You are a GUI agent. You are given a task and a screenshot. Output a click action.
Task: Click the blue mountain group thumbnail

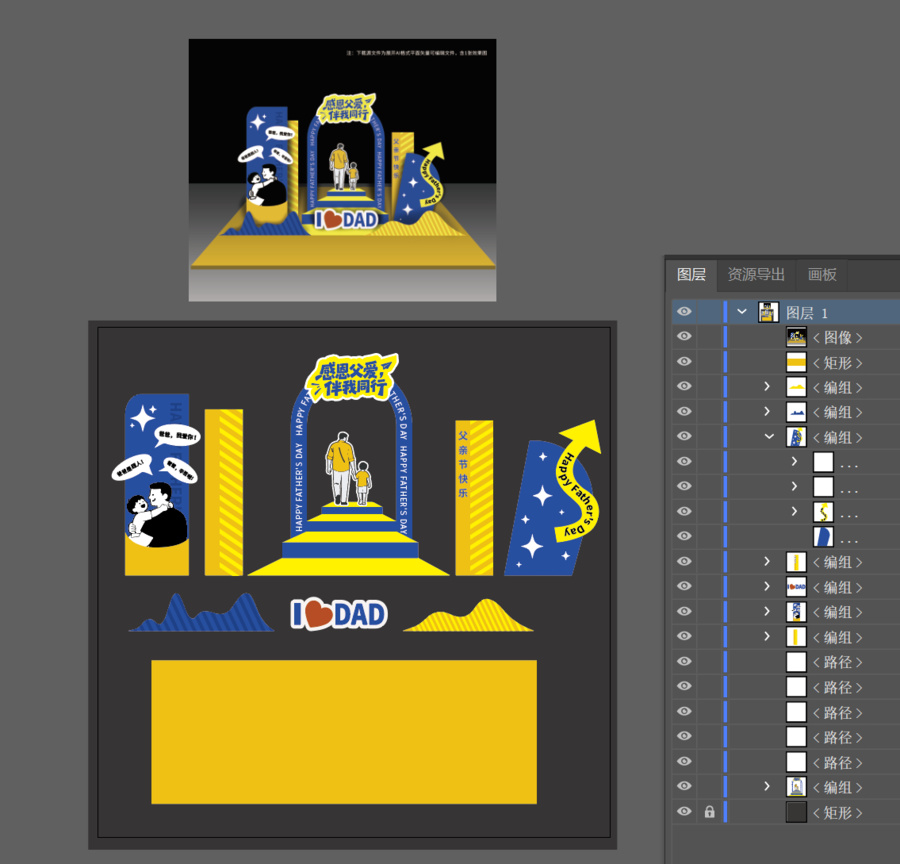[x=796, y=412]
